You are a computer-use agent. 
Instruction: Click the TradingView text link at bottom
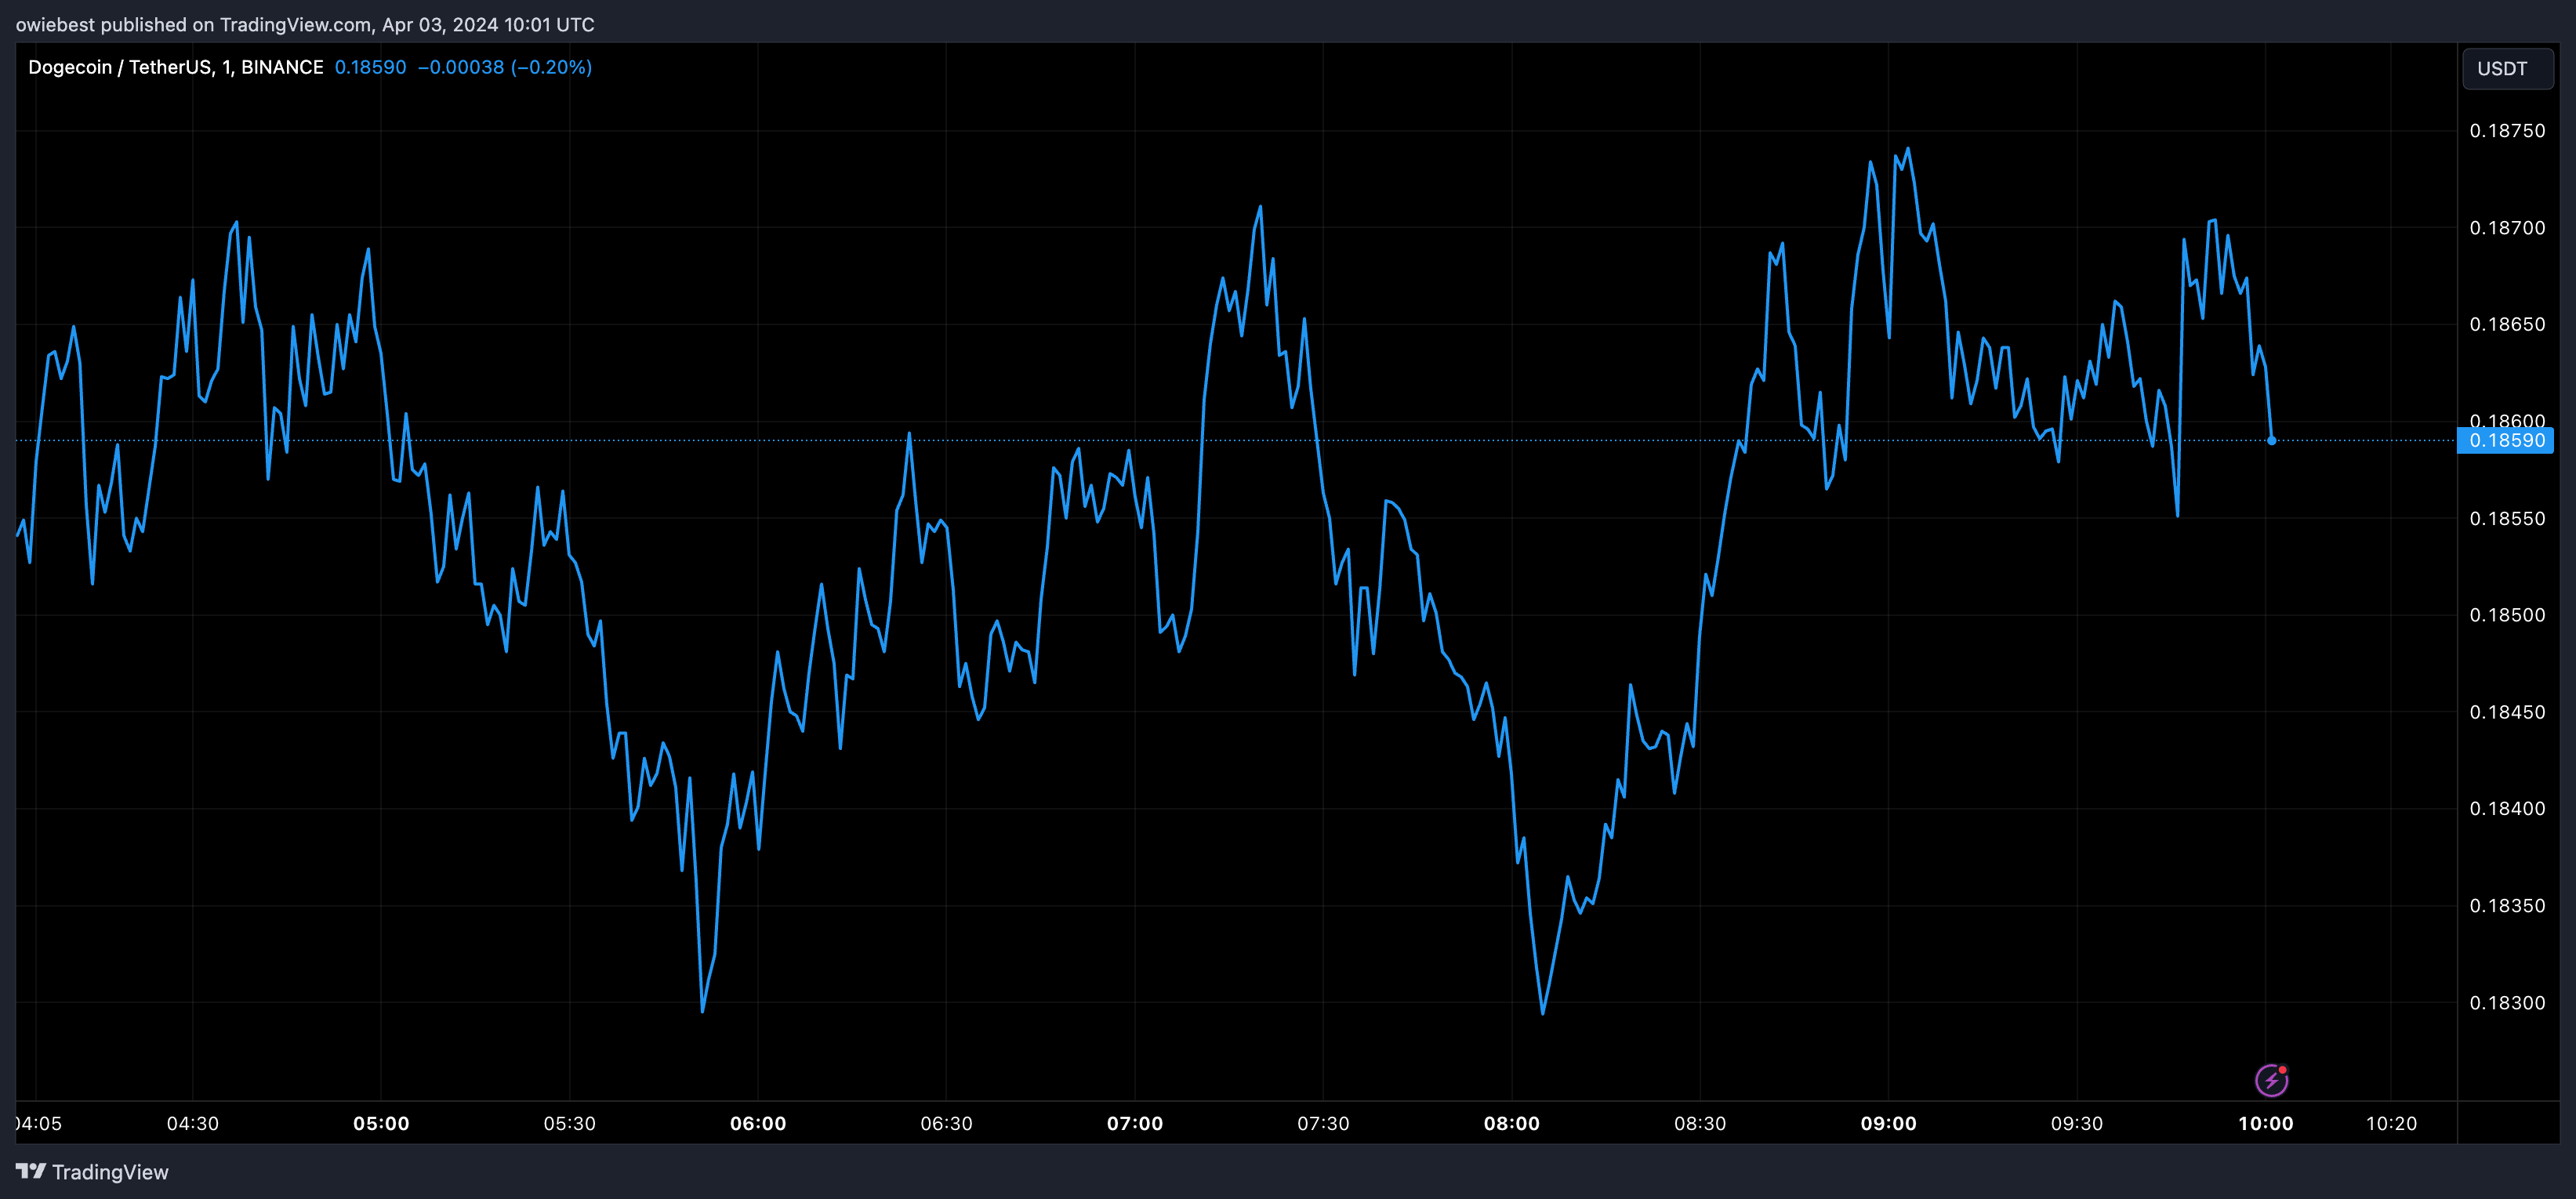[110, 1172]
